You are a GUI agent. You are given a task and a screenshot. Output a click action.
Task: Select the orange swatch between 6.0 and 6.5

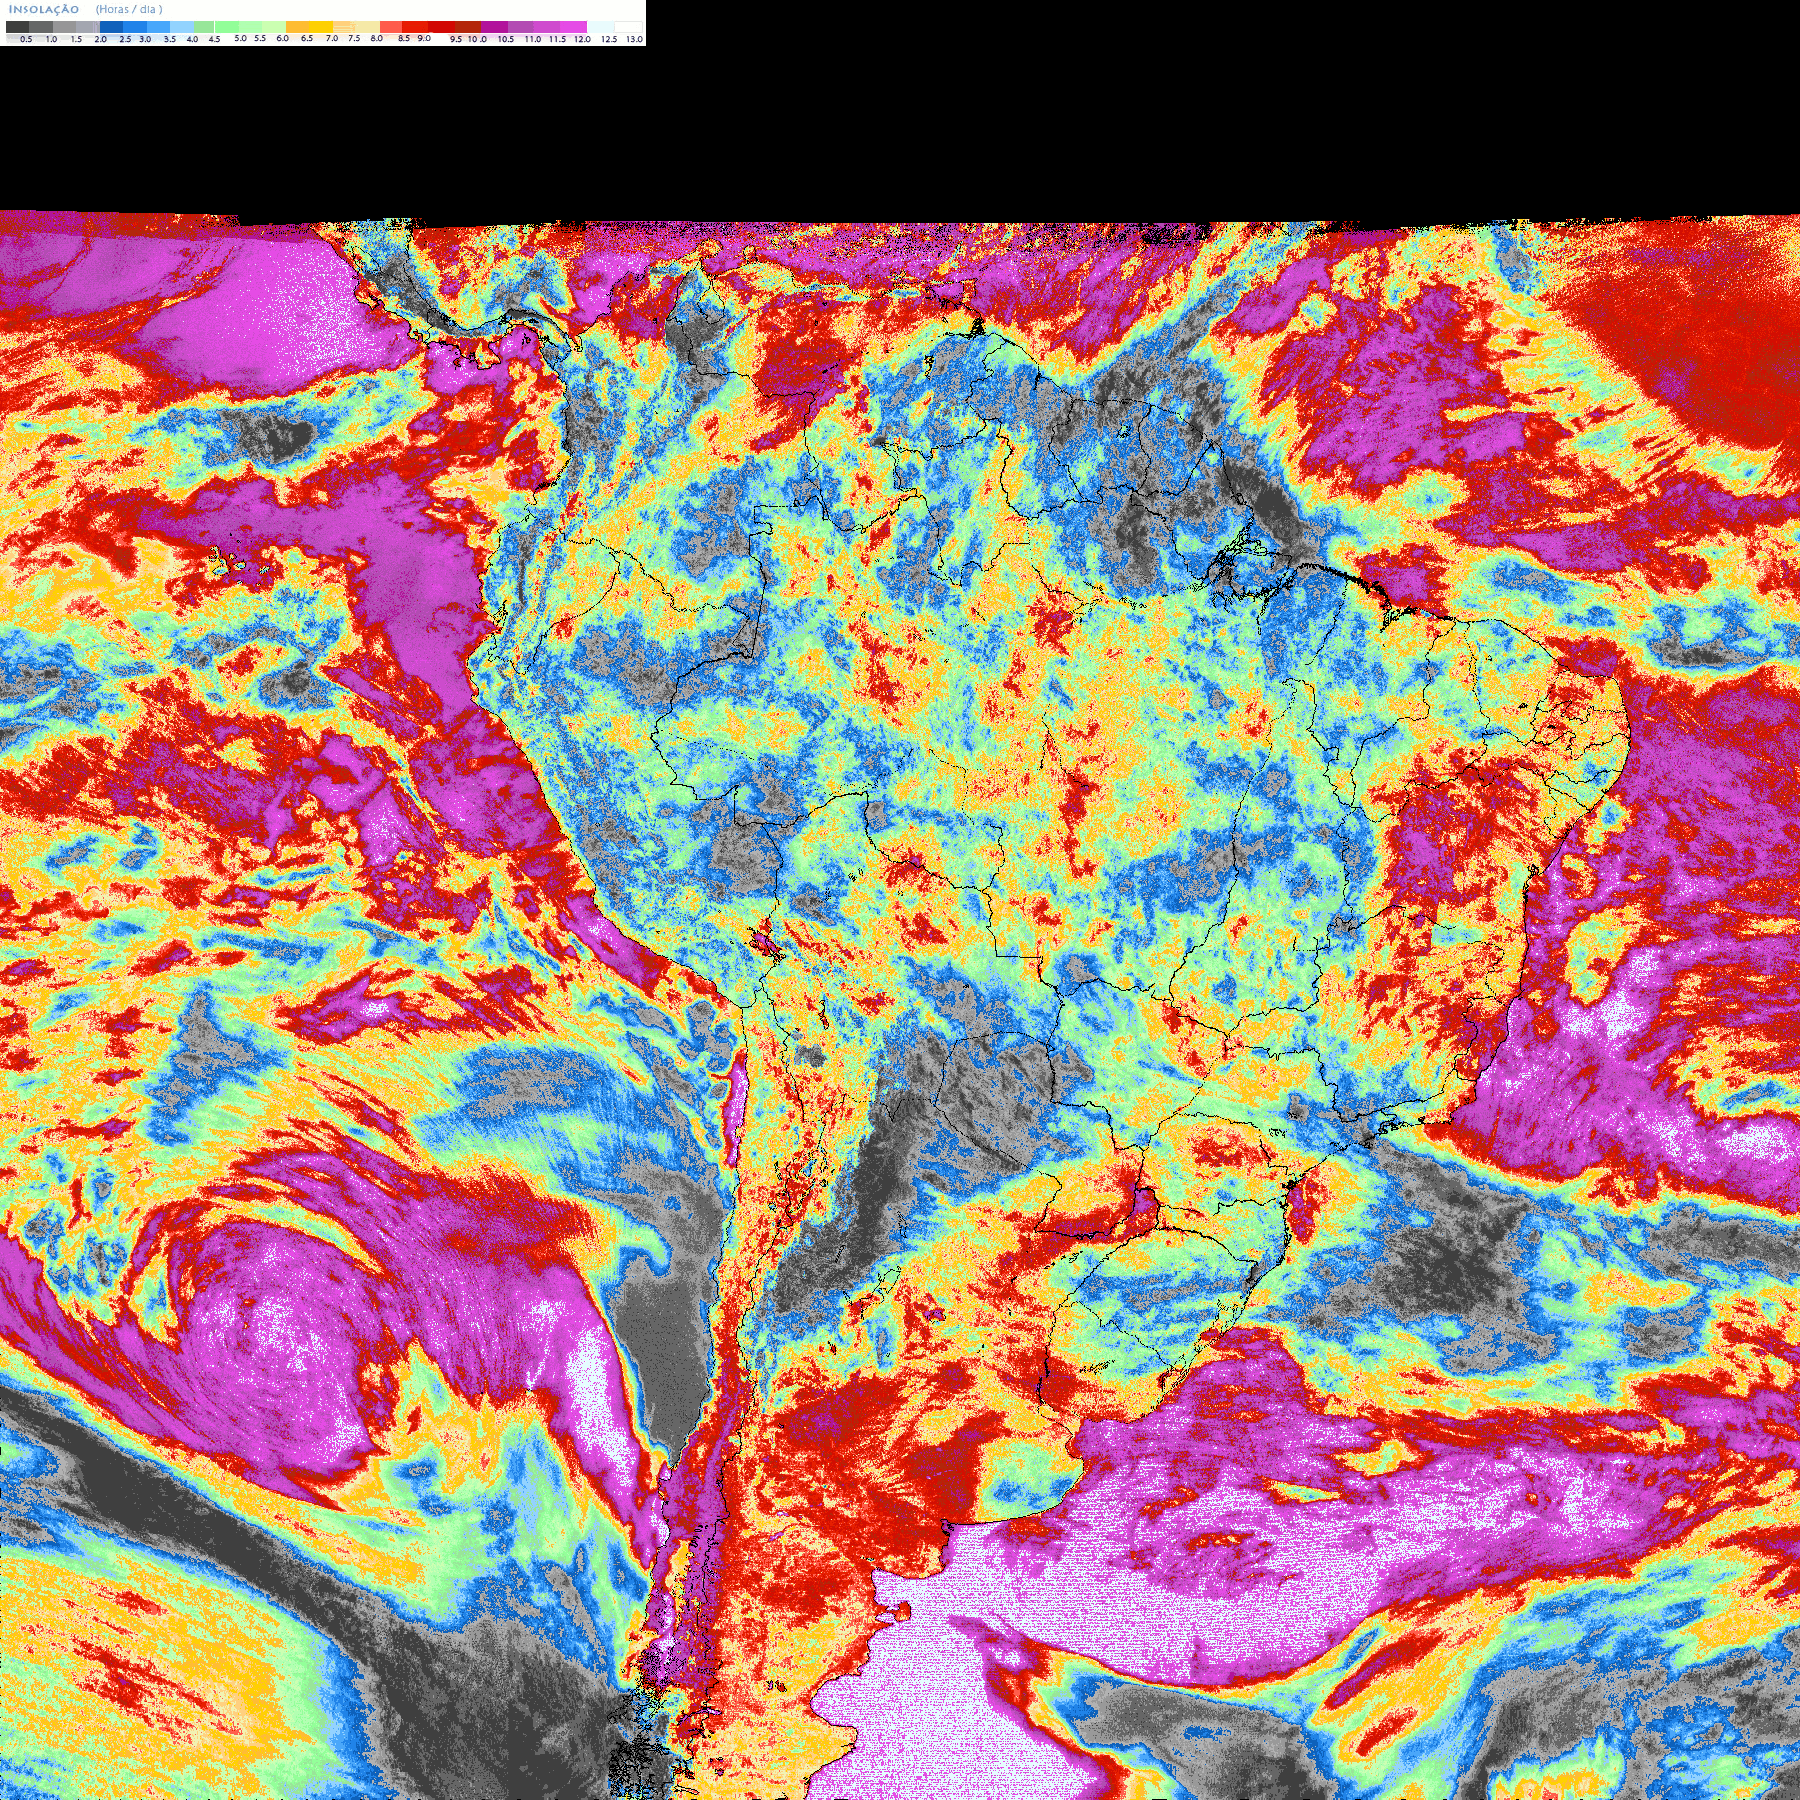point(297,27)
